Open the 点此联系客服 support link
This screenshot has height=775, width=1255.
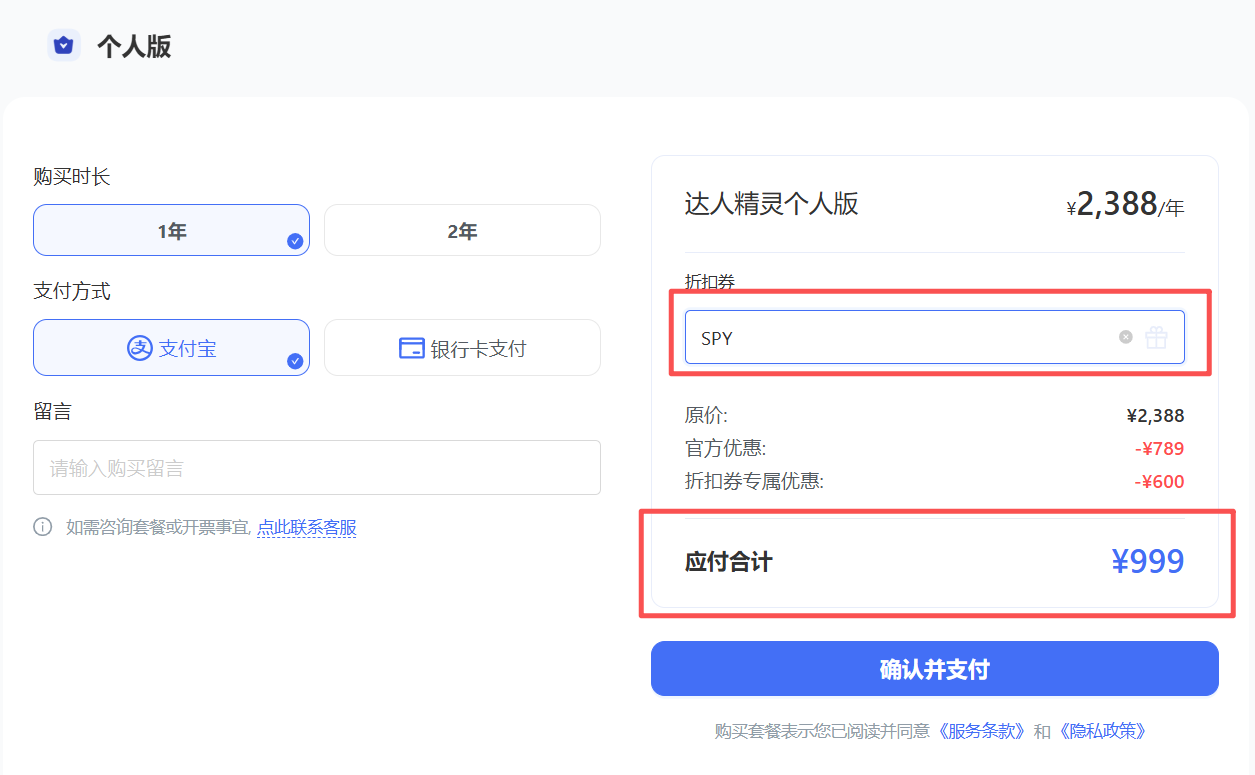(x=306, y=527)
